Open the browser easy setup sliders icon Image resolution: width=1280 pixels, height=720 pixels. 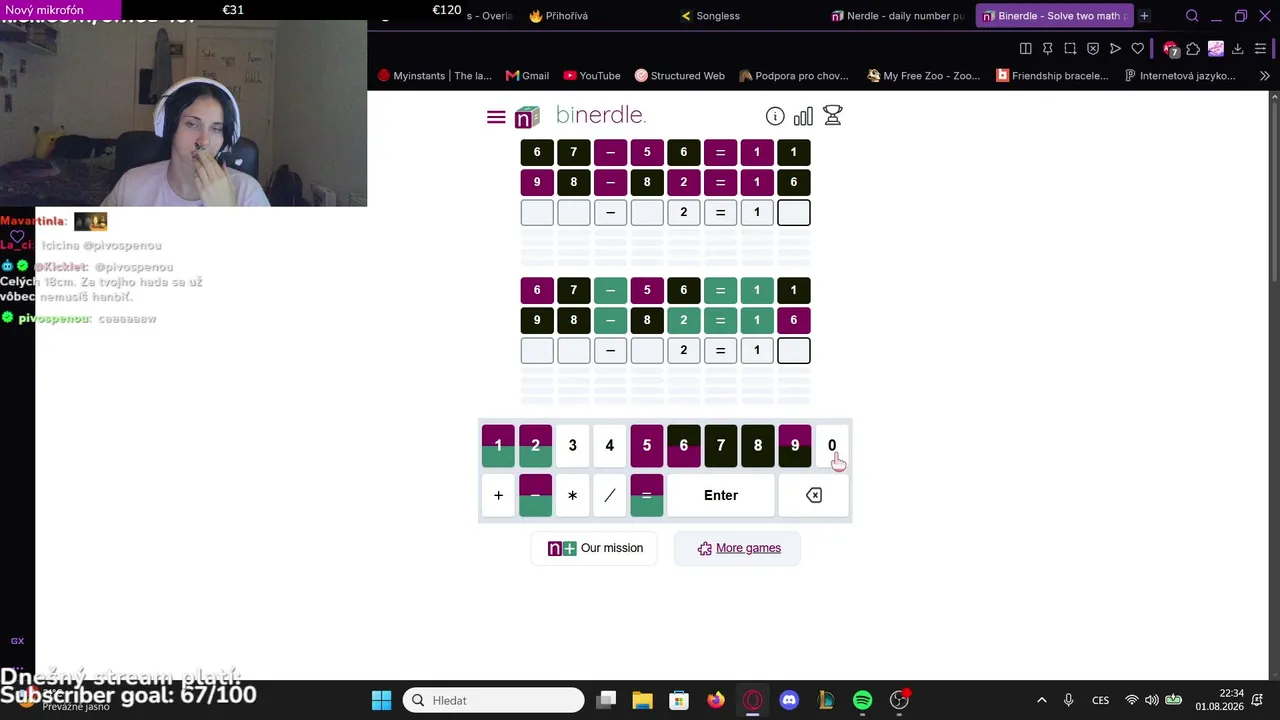click(x=1261, y=48)
